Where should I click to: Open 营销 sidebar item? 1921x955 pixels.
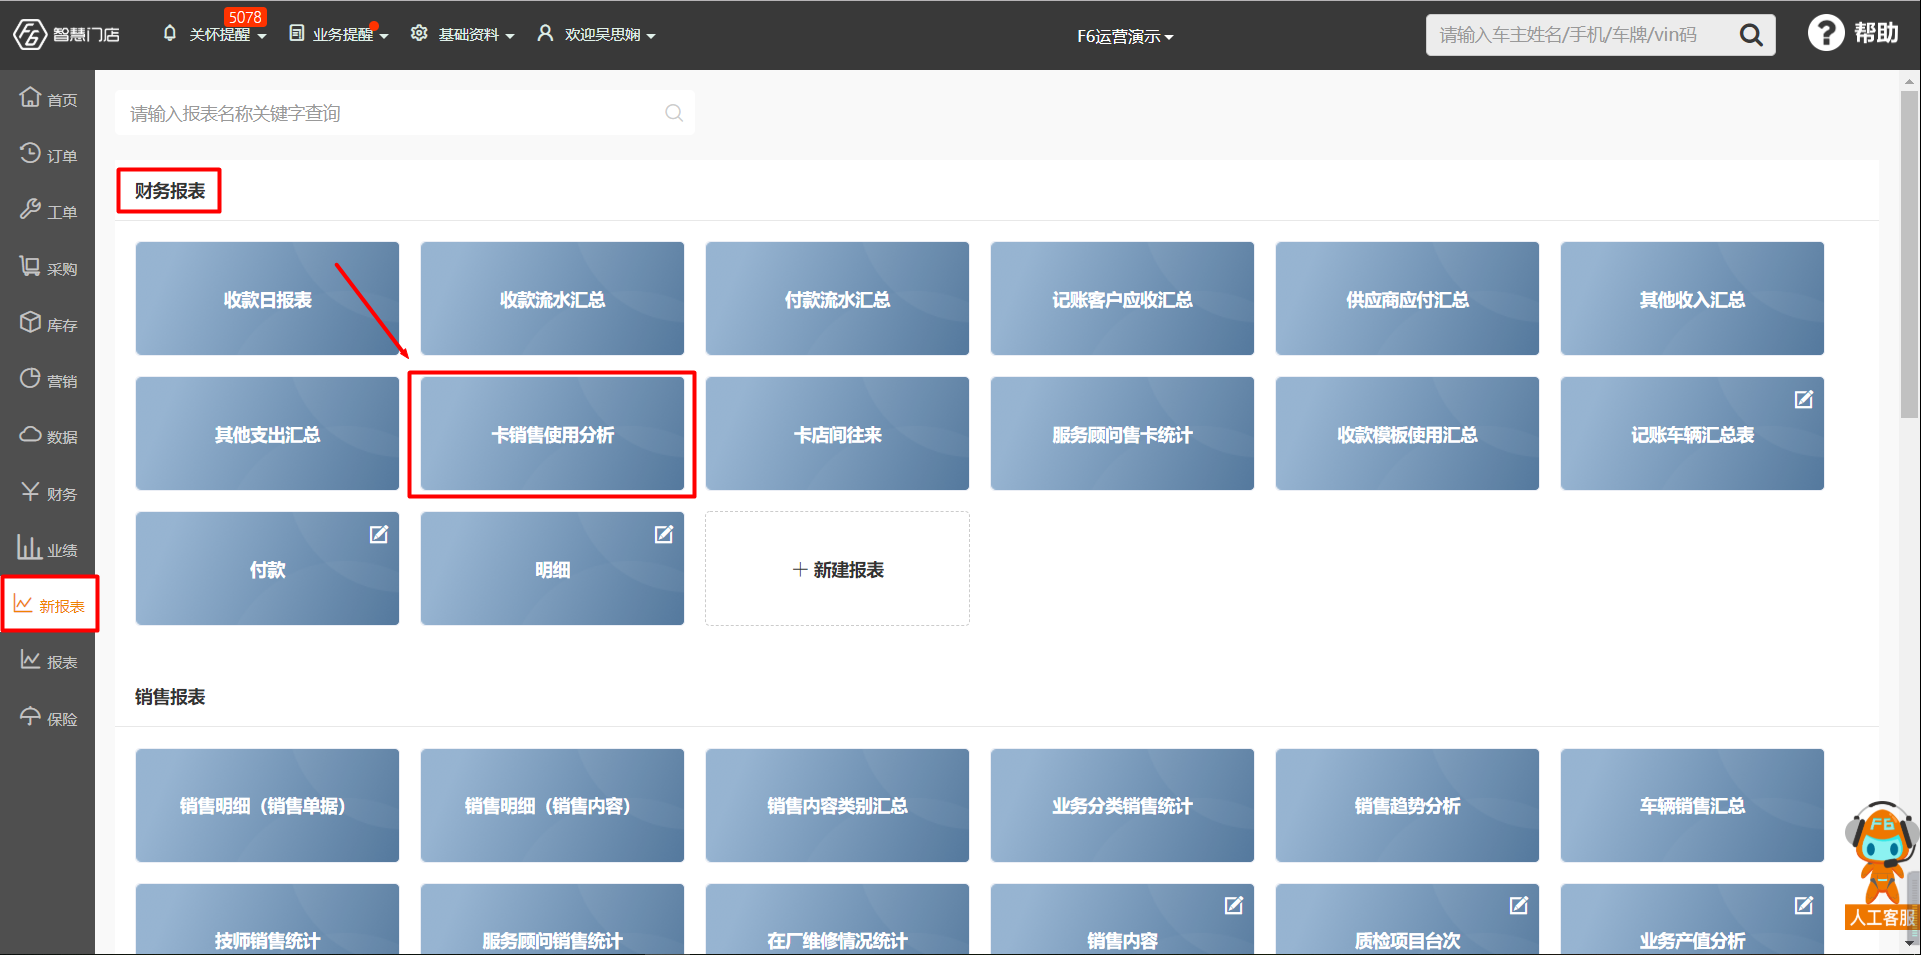48,380
